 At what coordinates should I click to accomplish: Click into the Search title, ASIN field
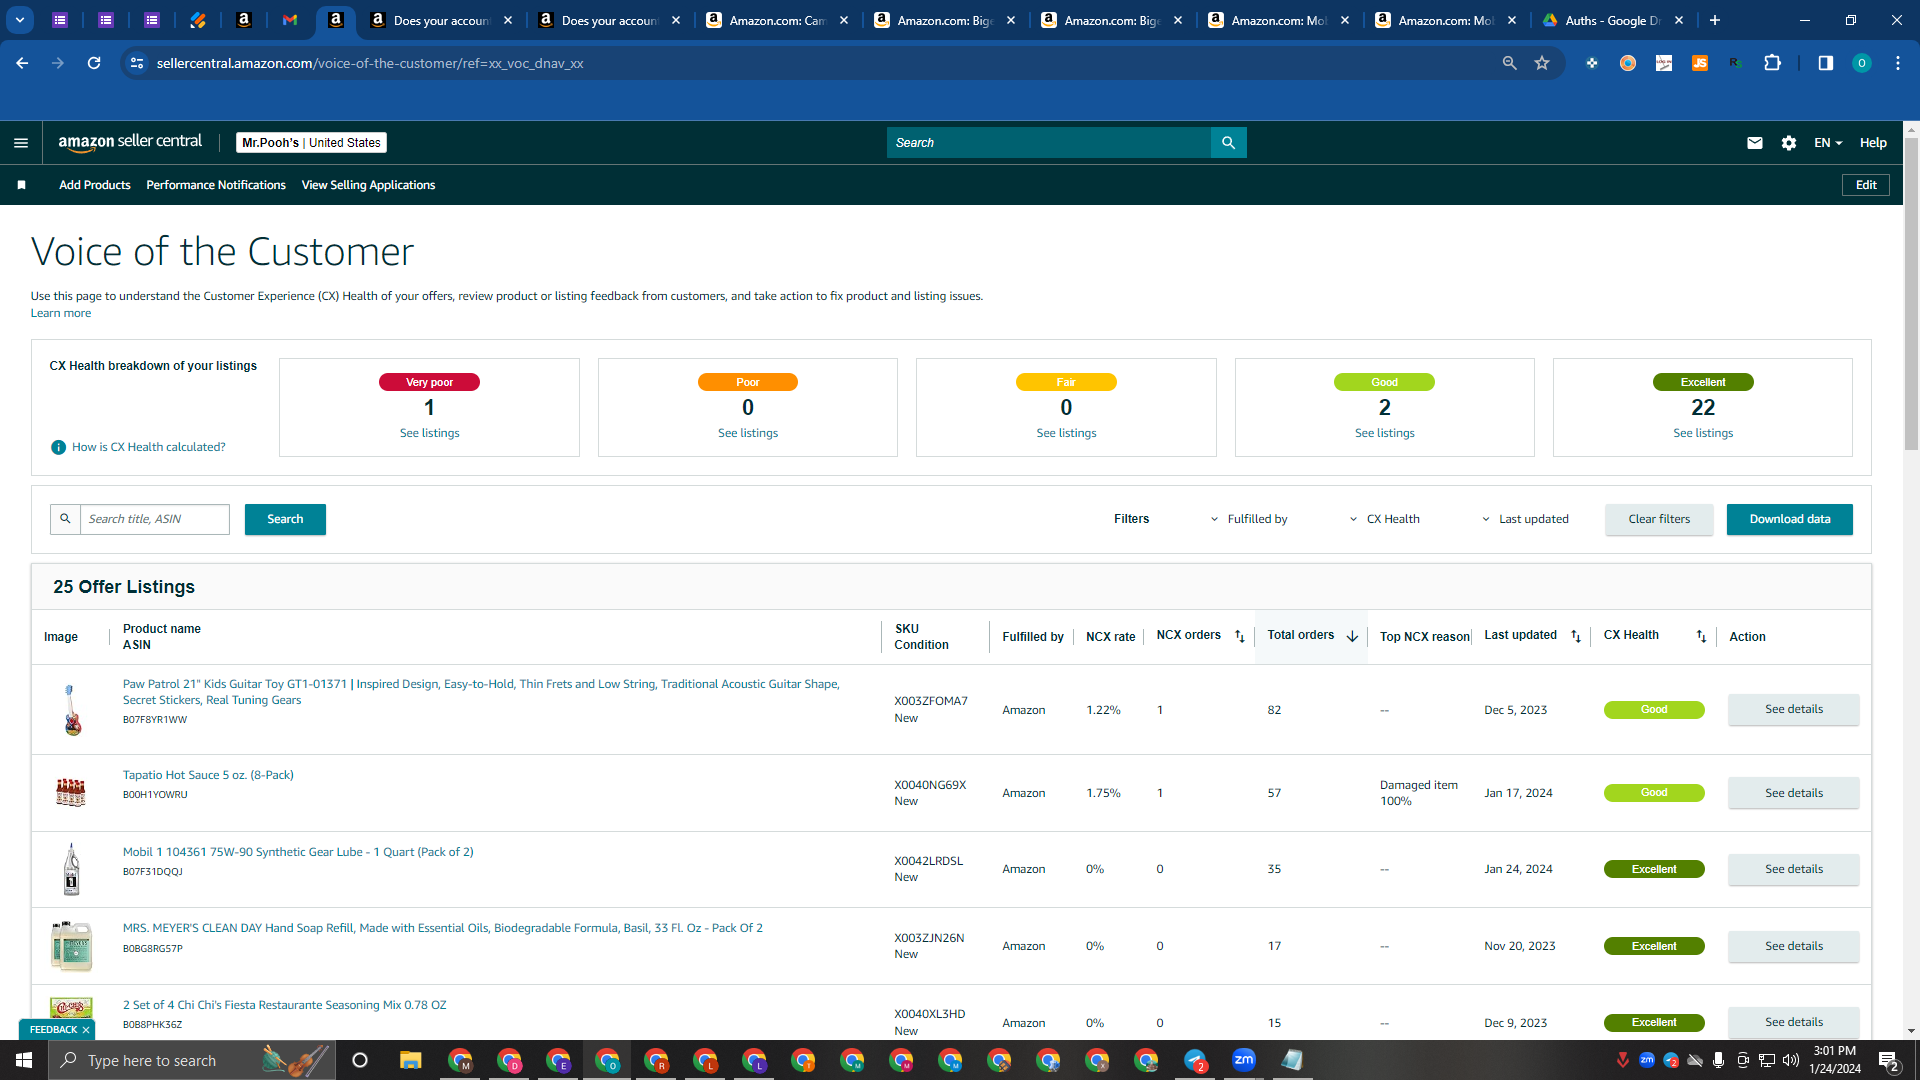point(155,519)
